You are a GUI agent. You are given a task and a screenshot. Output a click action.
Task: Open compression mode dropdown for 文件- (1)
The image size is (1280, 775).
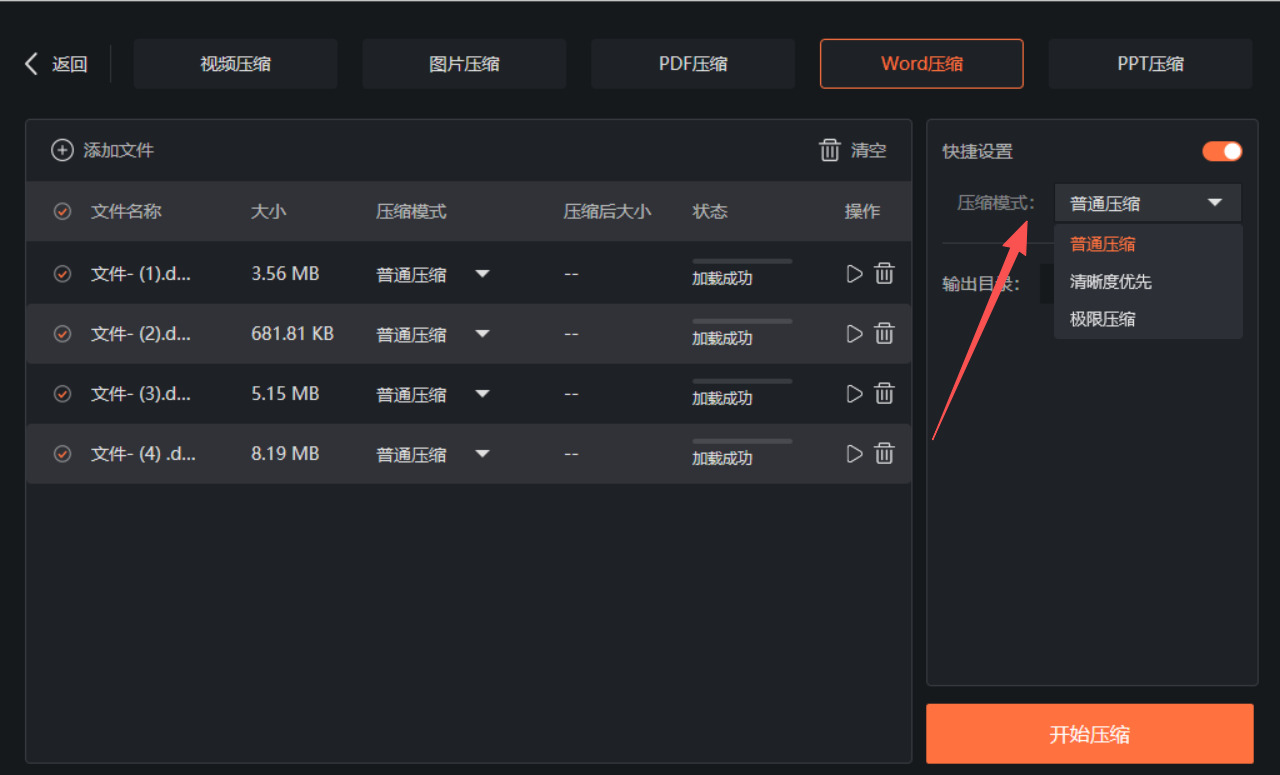point(482,274)
